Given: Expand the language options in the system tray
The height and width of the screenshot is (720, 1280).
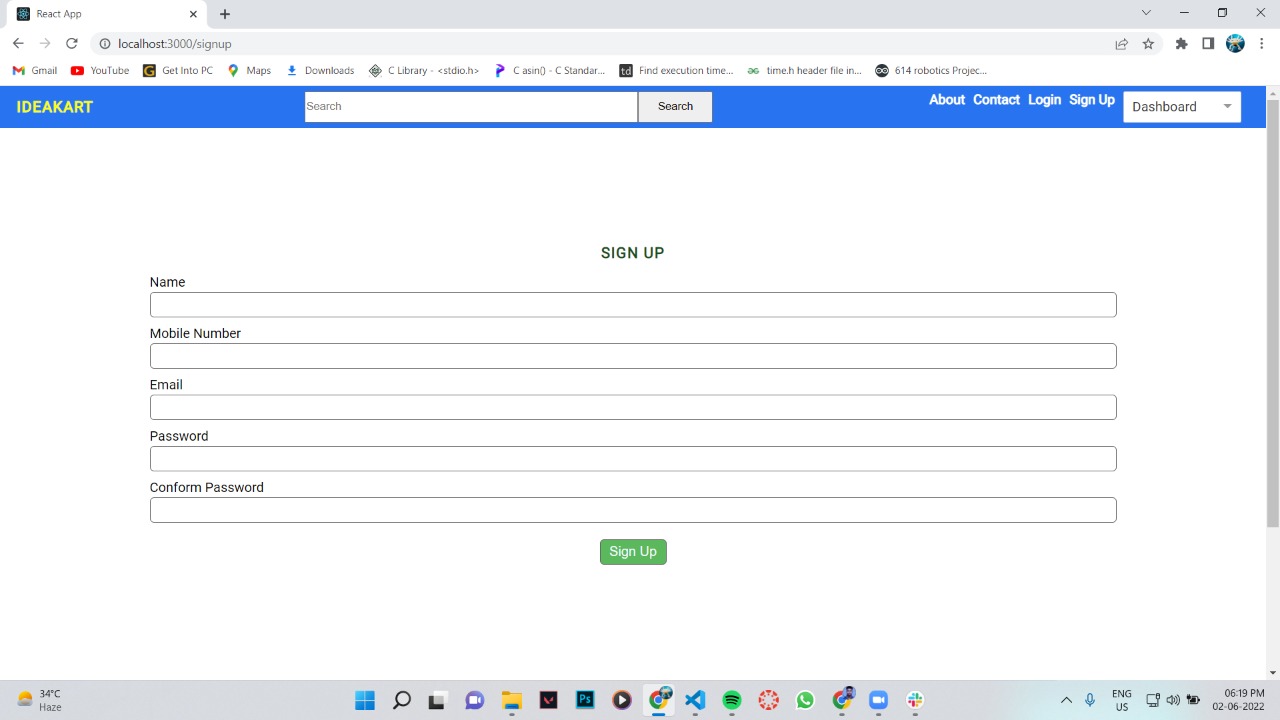Looking at the screenshot, I should click(1121, 700).
